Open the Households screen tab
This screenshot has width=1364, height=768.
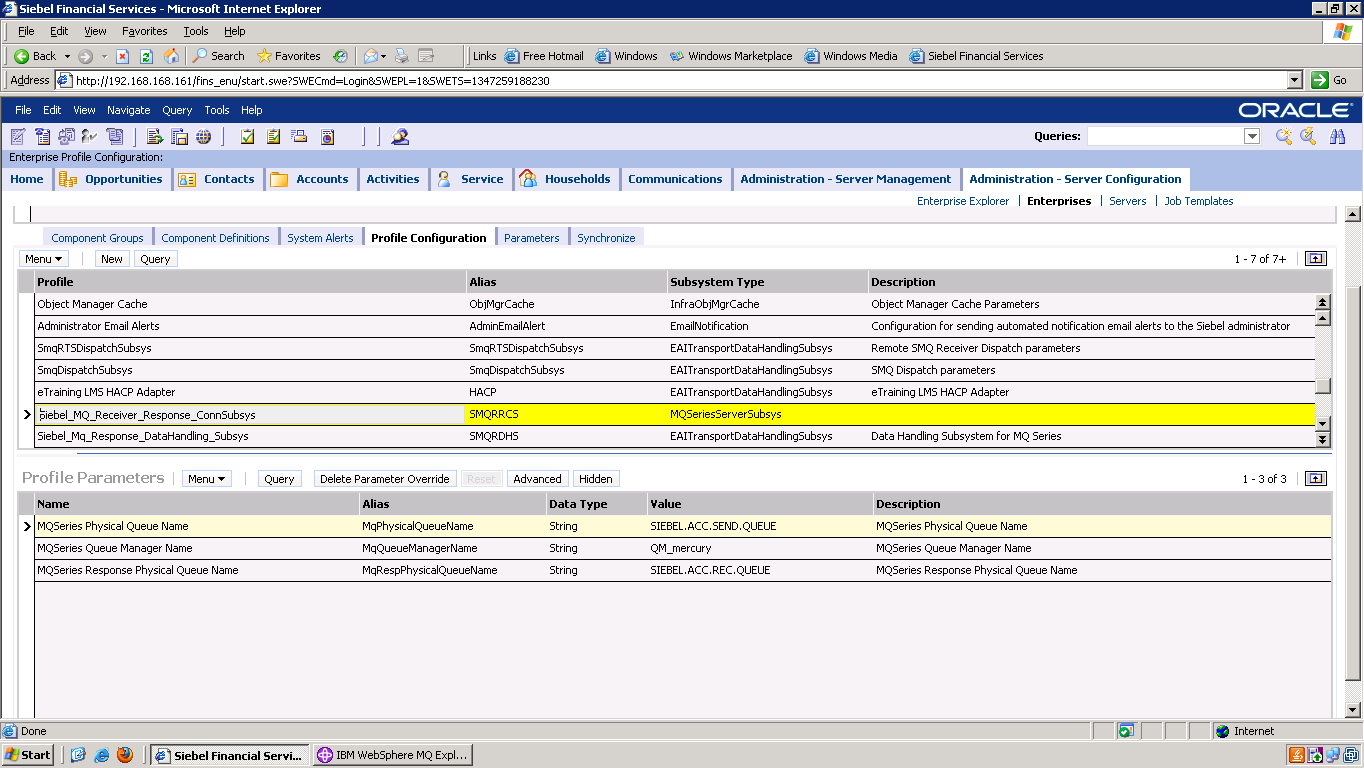(565, 179)
